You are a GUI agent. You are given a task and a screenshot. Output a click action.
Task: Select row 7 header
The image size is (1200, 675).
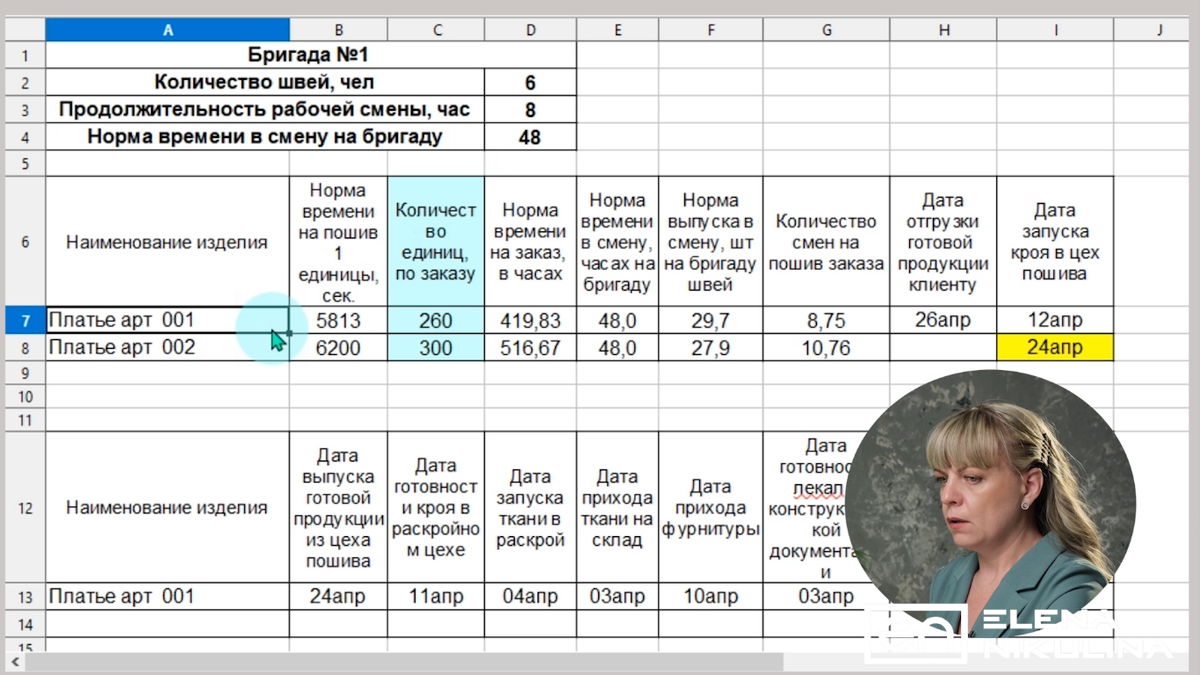24,321
